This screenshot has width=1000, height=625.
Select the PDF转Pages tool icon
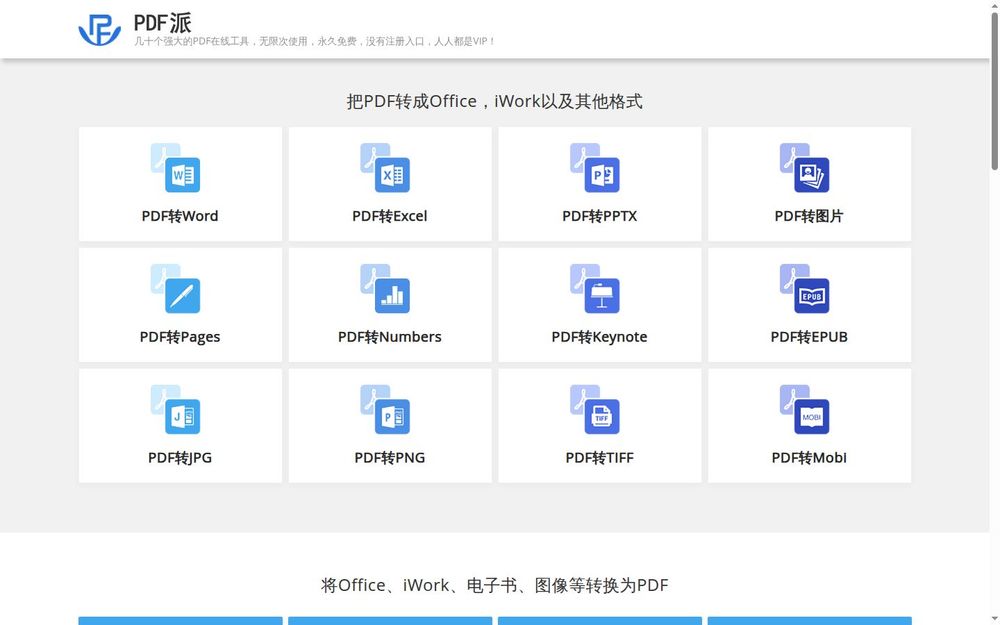point(179,293)
